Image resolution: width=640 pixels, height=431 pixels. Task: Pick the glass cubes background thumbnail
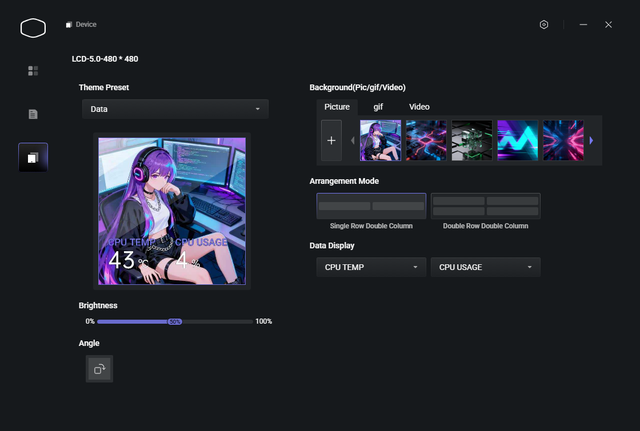(x=472, y=141)
